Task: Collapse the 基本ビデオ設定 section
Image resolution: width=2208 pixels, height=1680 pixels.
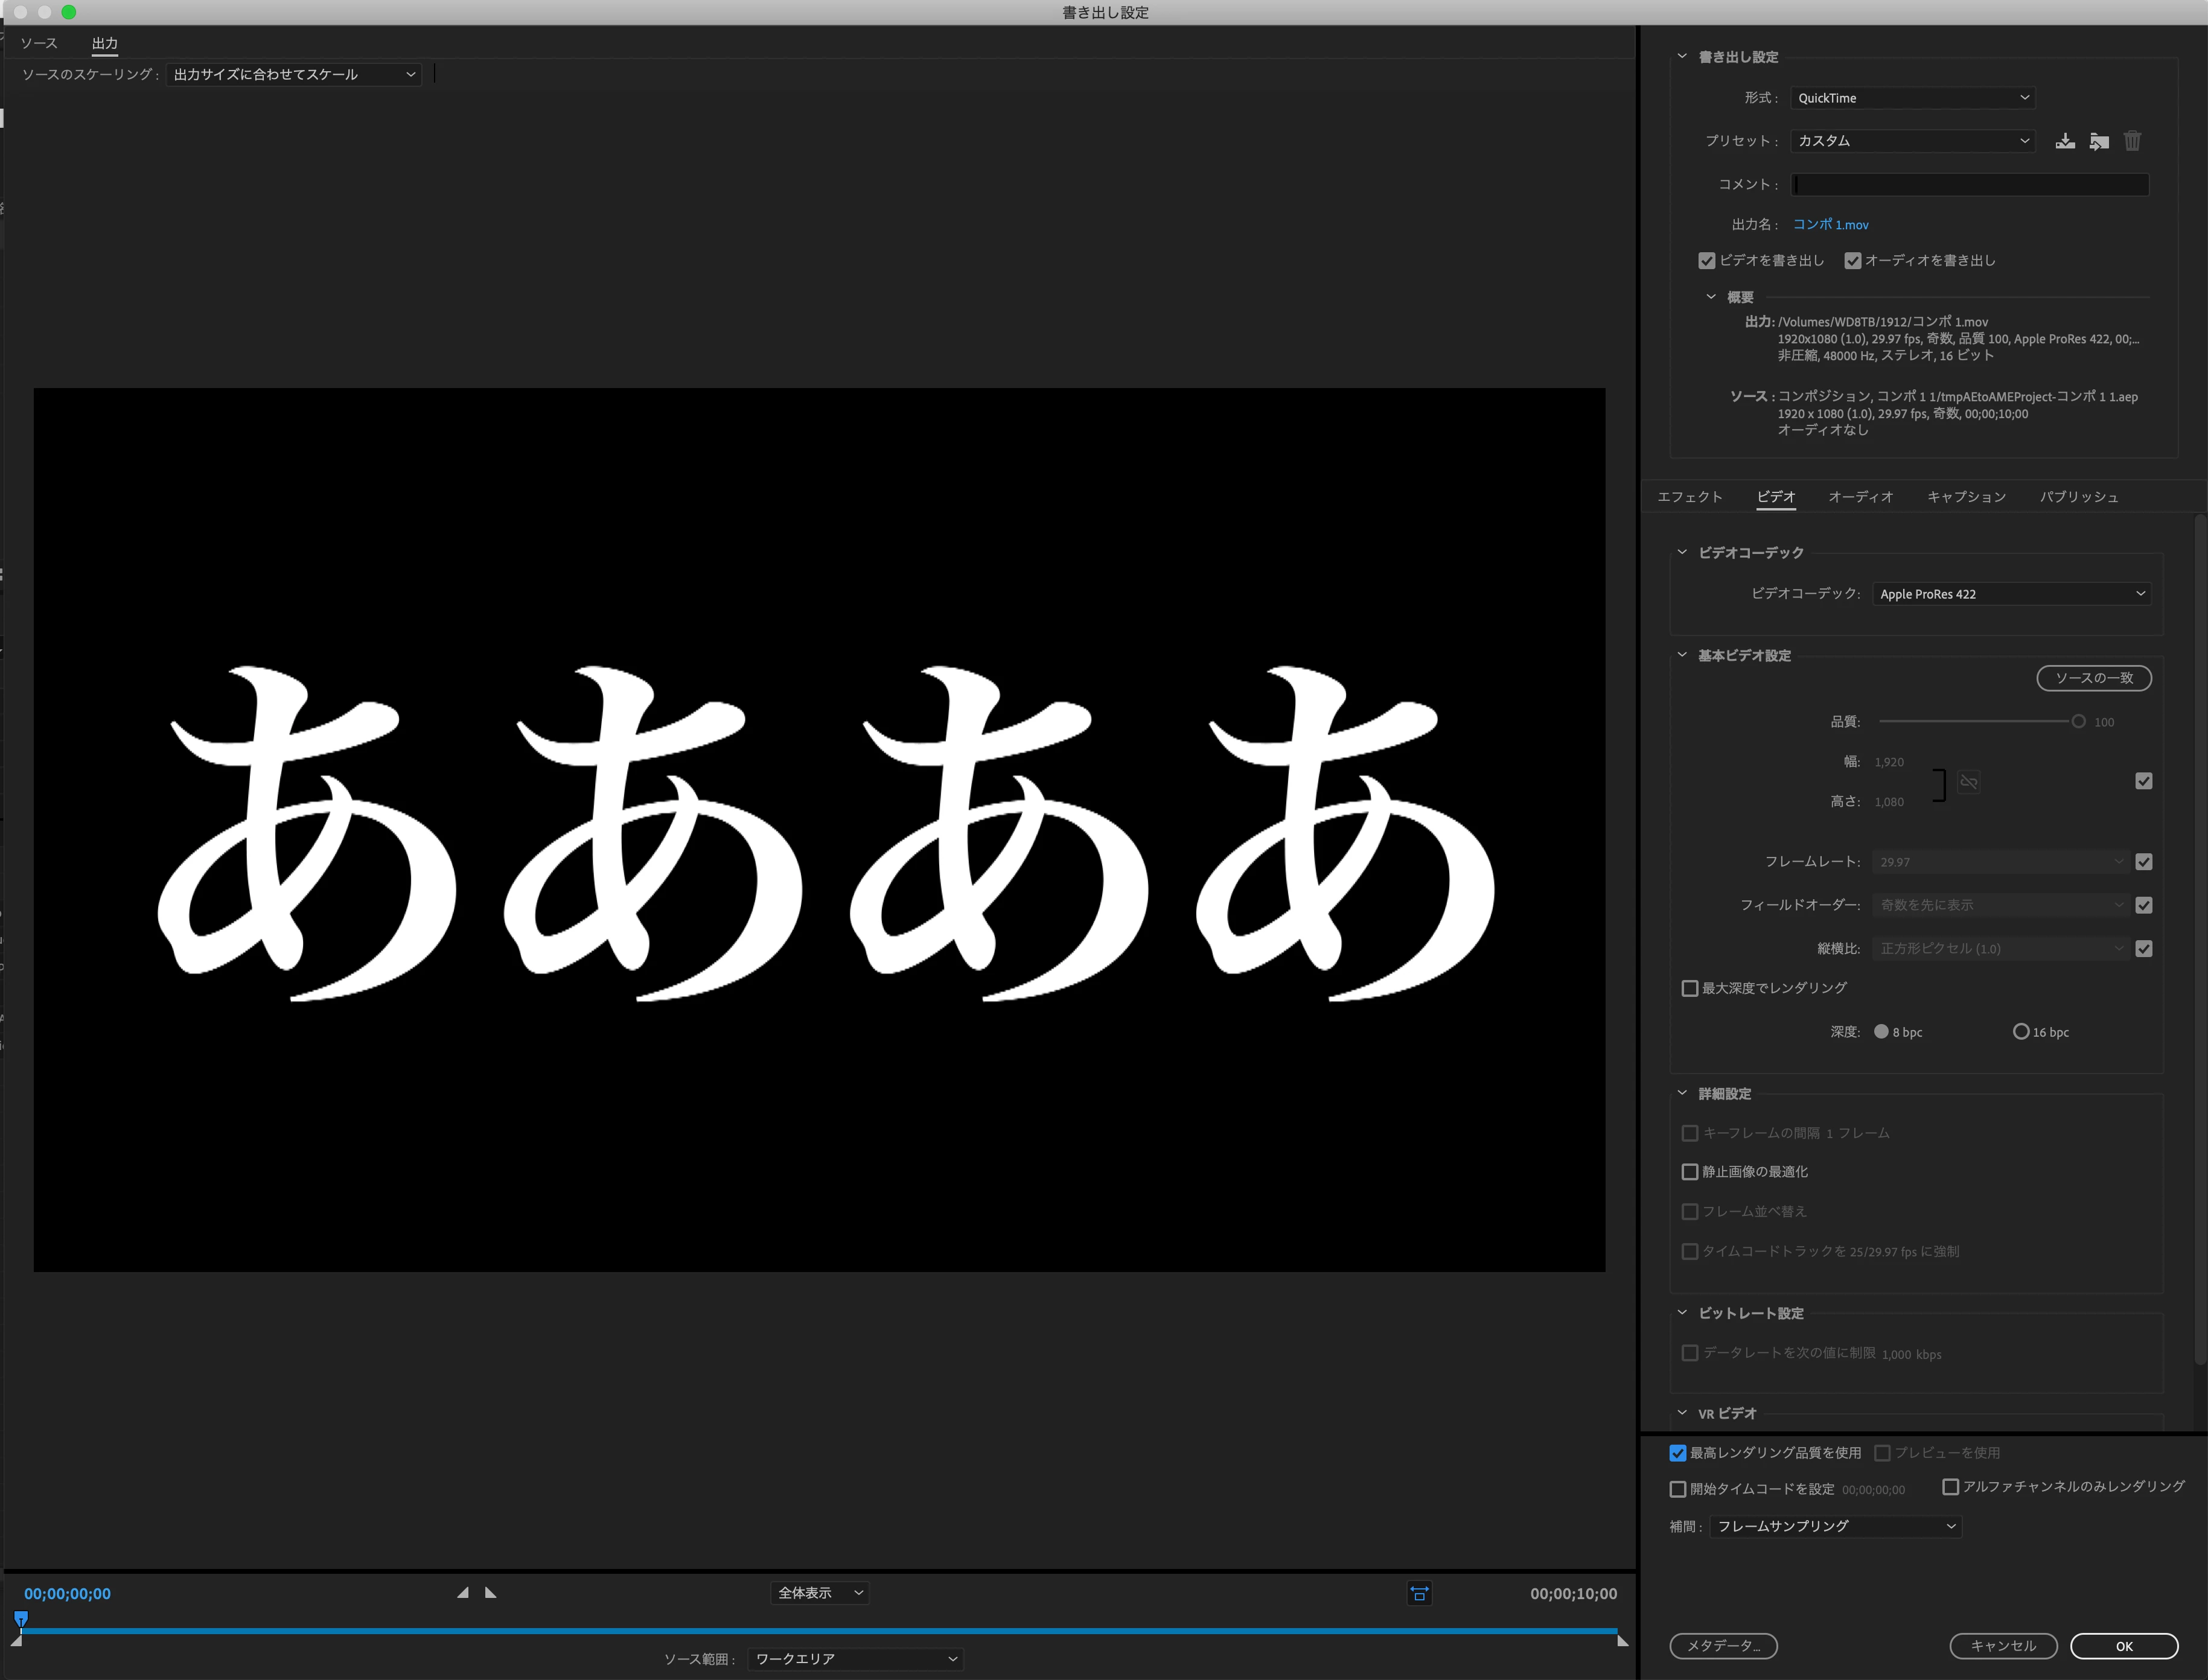Action: 1682,655
